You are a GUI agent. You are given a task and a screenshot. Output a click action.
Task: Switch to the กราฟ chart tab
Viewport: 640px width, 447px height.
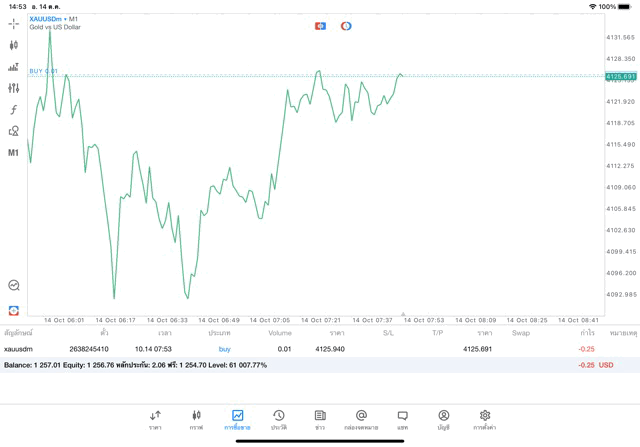pos(196,420)
